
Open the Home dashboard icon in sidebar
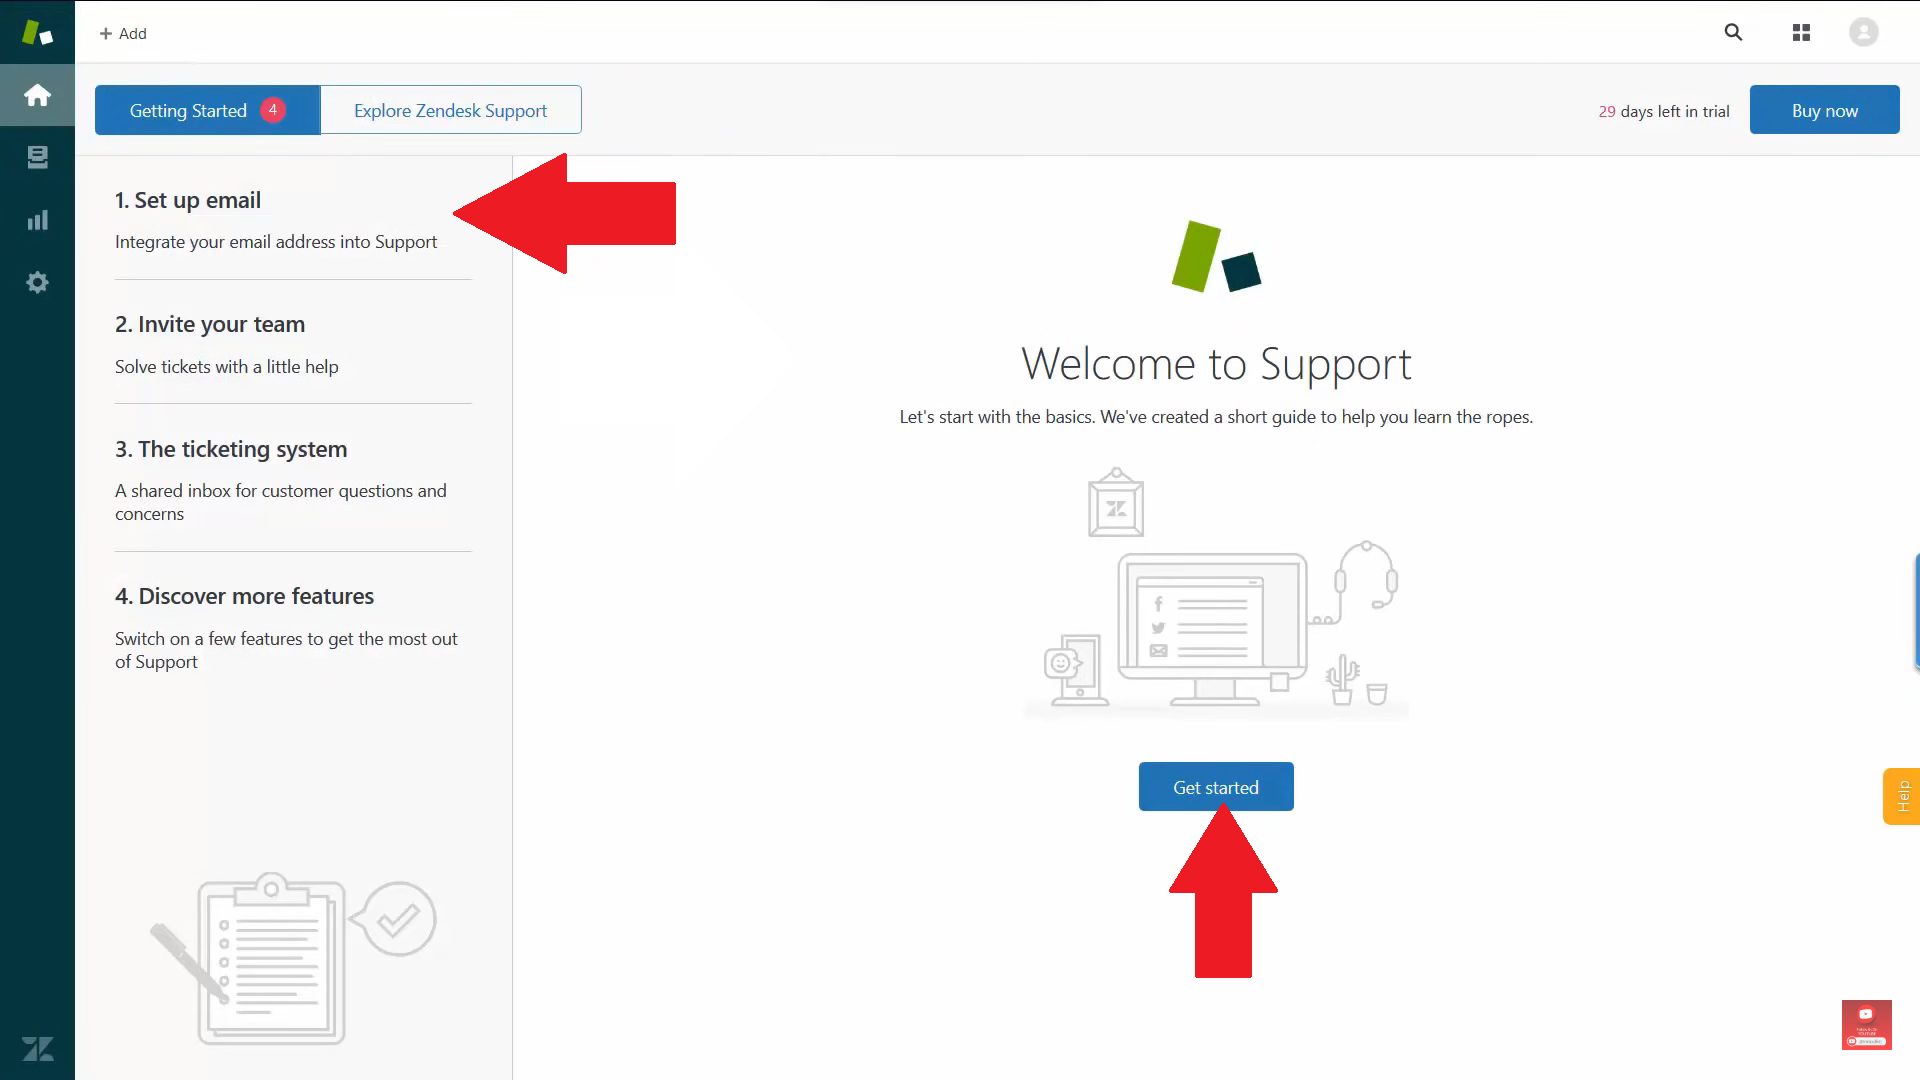[x=37, y=95]
